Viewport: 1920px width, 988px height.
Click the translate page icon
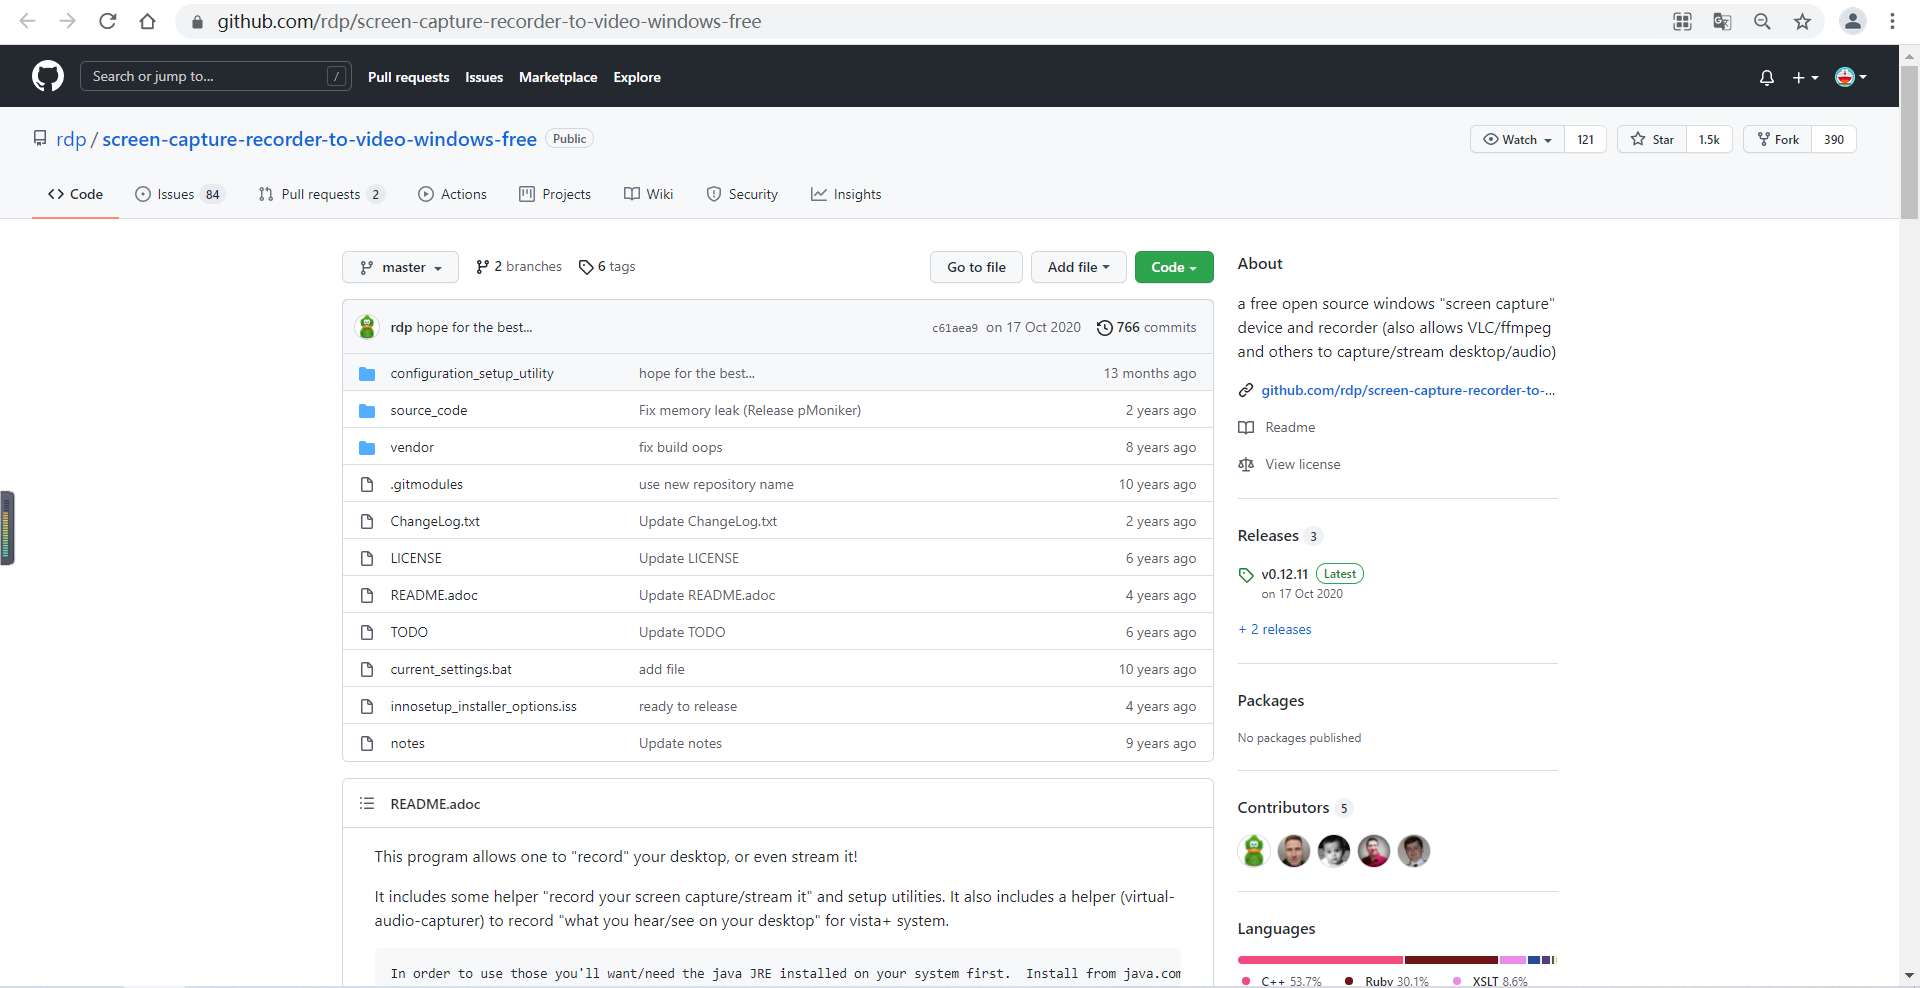point(1722,21)
